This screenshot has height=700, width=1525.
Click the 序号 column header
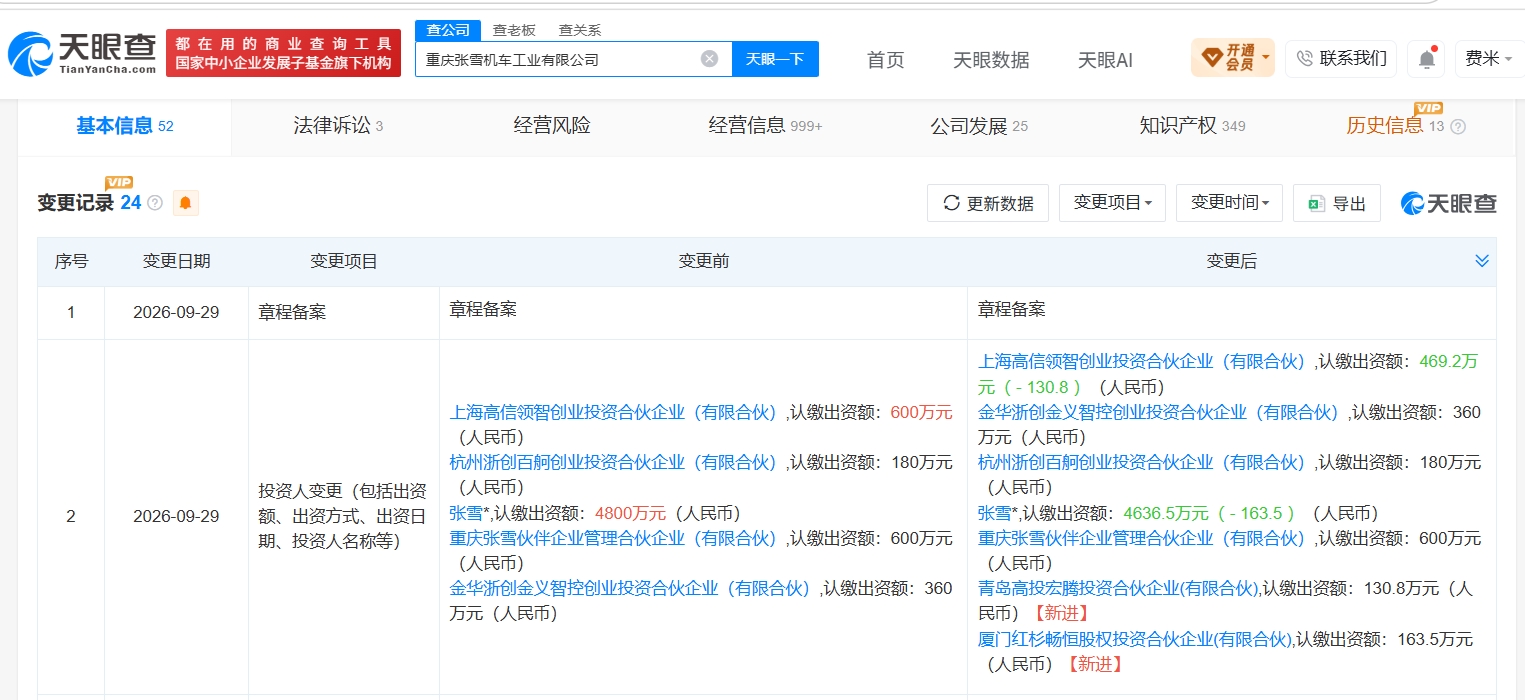(x=71, y=261)
